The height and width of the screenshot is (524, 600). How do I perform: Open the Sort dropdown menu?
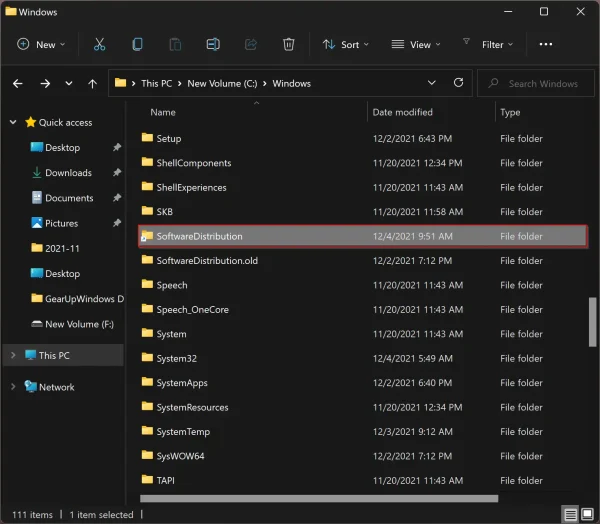[346, 44]
